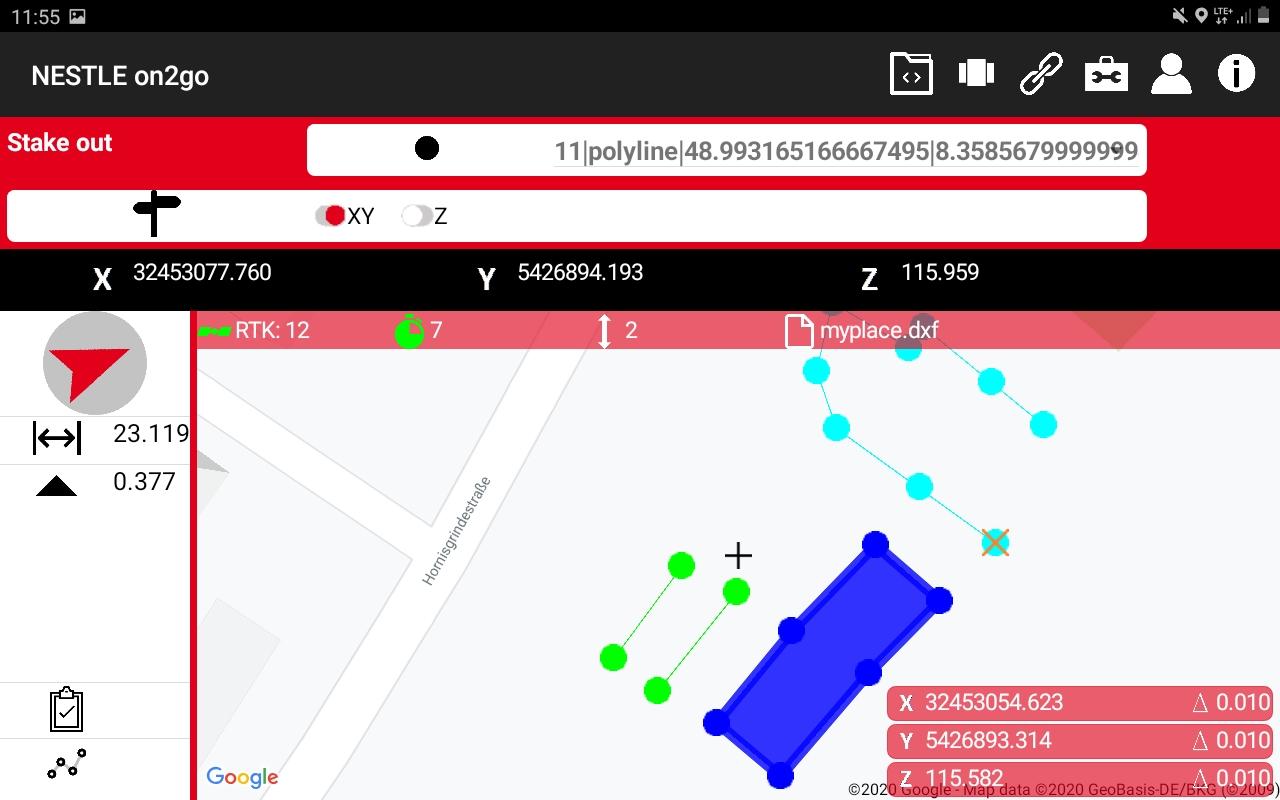The height and width of the screenshot is (800, 1280).
Task: Tap the system clock 11:55
Action: tap(35, 17)
